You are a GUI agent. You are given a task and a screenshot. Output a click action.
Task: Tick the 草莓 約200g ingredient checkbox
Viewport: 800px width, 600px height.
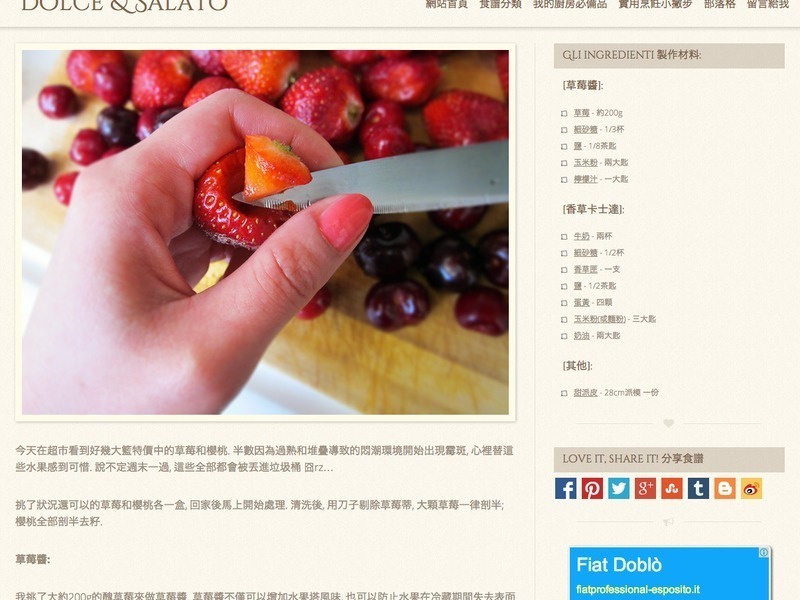pyautogui.click(x=564, y=113)
